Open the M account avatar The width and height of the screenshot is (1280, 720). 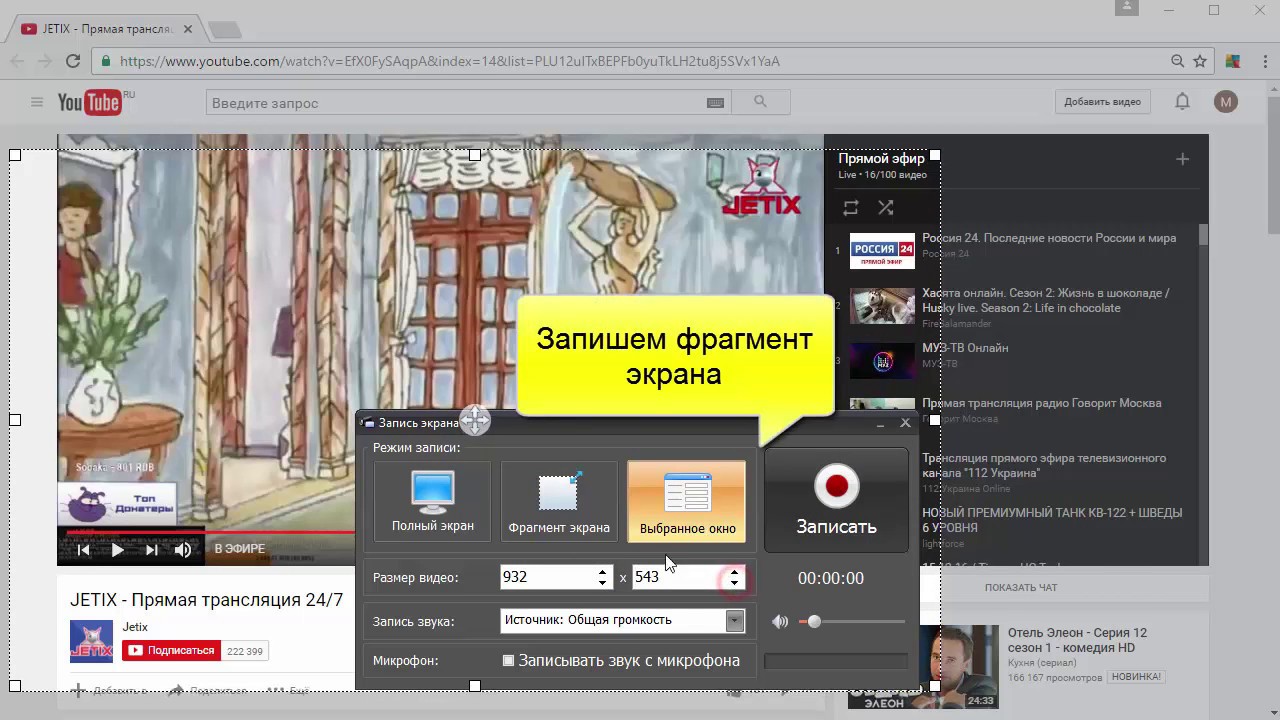pyautogui.click(x=1226, y=102)
